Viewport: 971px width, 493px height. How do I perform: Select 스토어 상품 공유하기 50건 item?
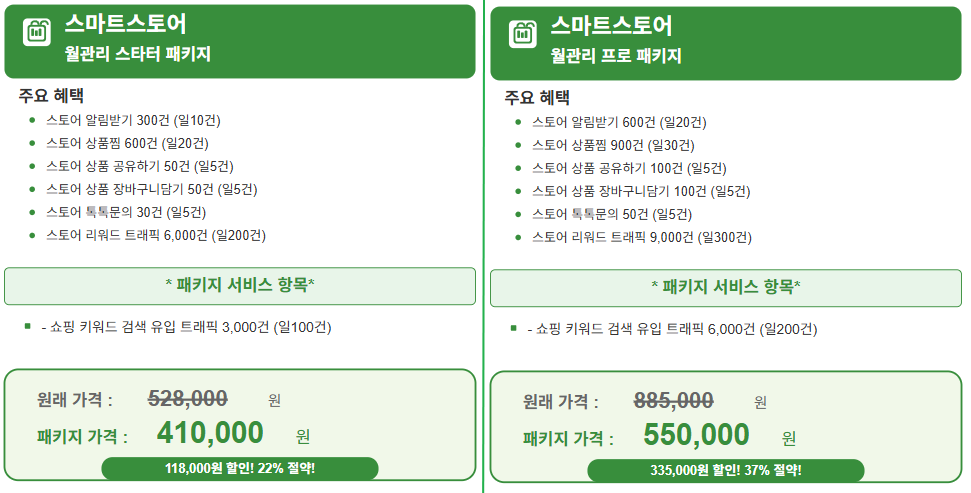(139, 166)
